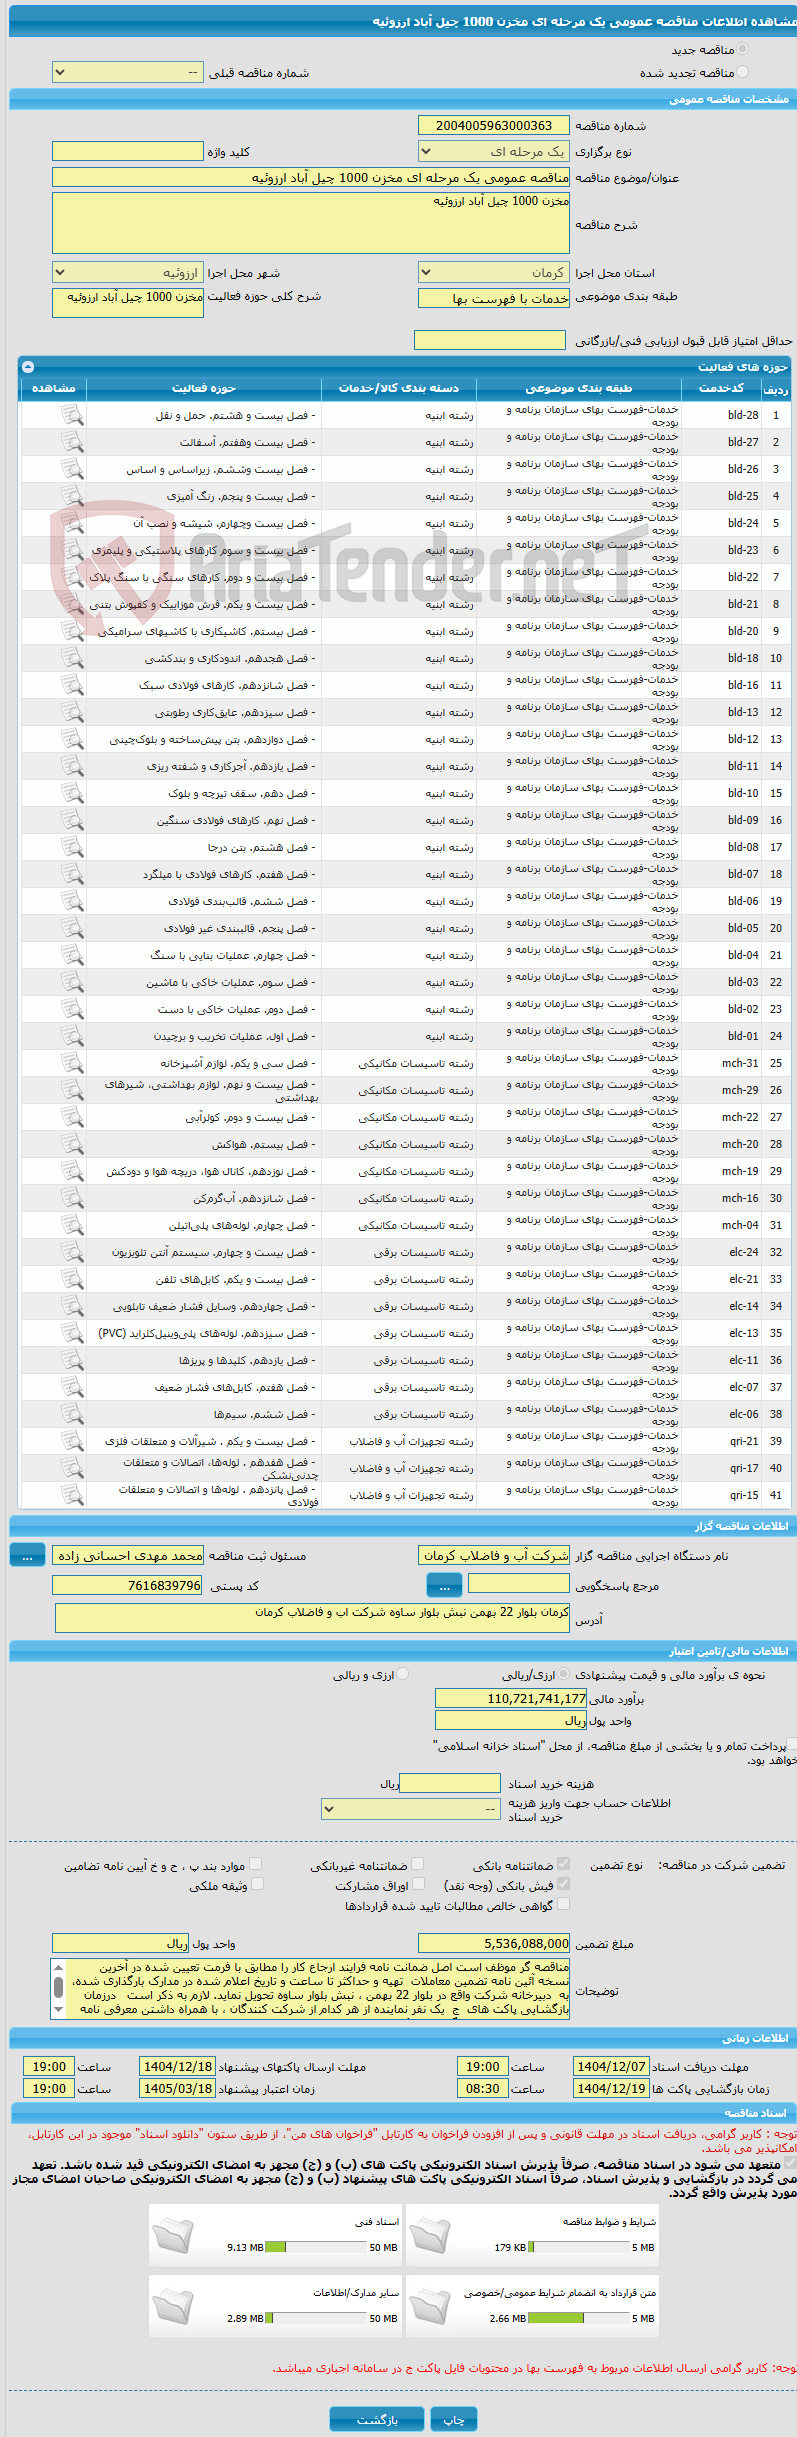The width and height of the screenshot is (797, 2437).
Task: Click the دسته بندی کالا/خدمات column header
Action: click(399, 388)
